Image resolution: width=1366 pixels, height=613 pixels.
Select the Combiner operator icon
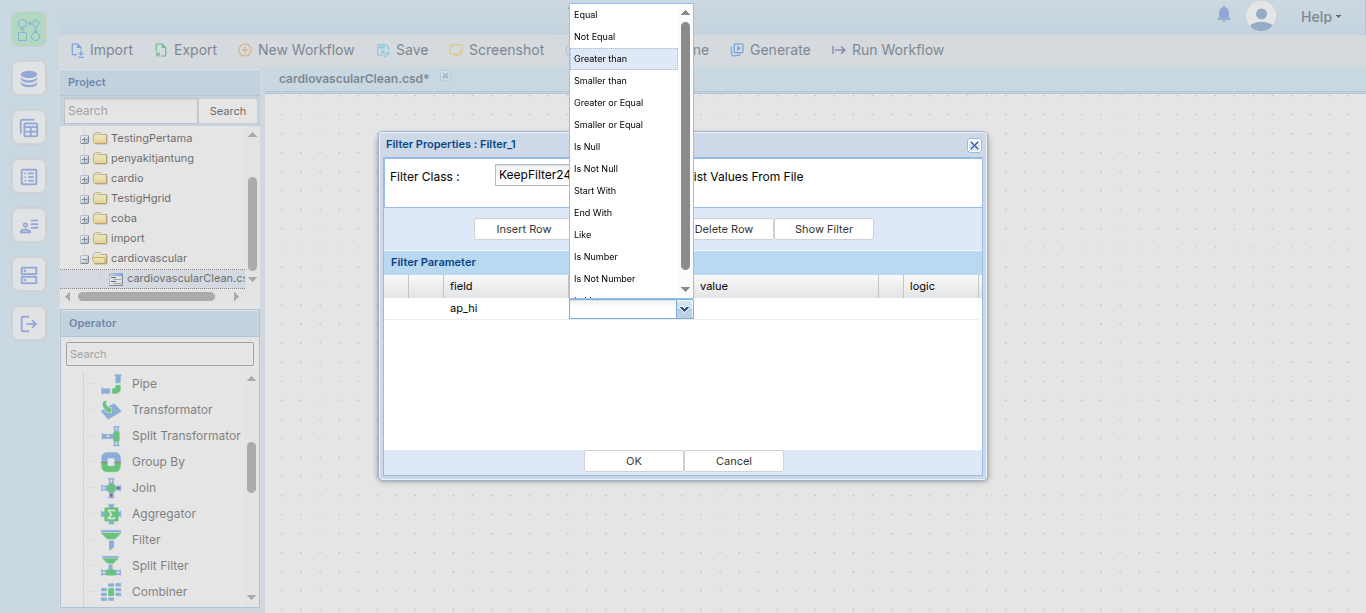[x=111, y=592]
